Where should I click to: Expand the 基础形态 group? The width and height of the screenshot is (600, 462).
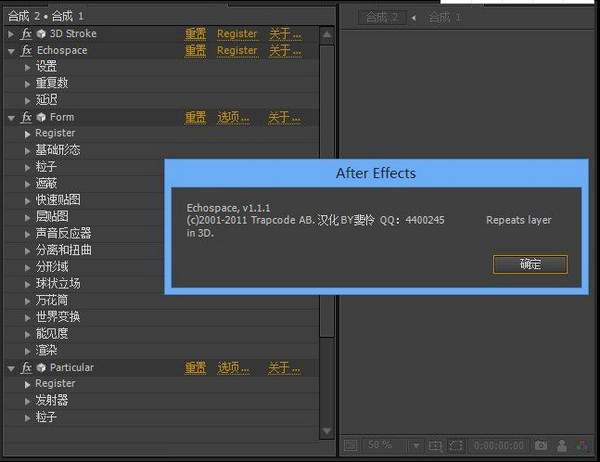click(28, 151)
